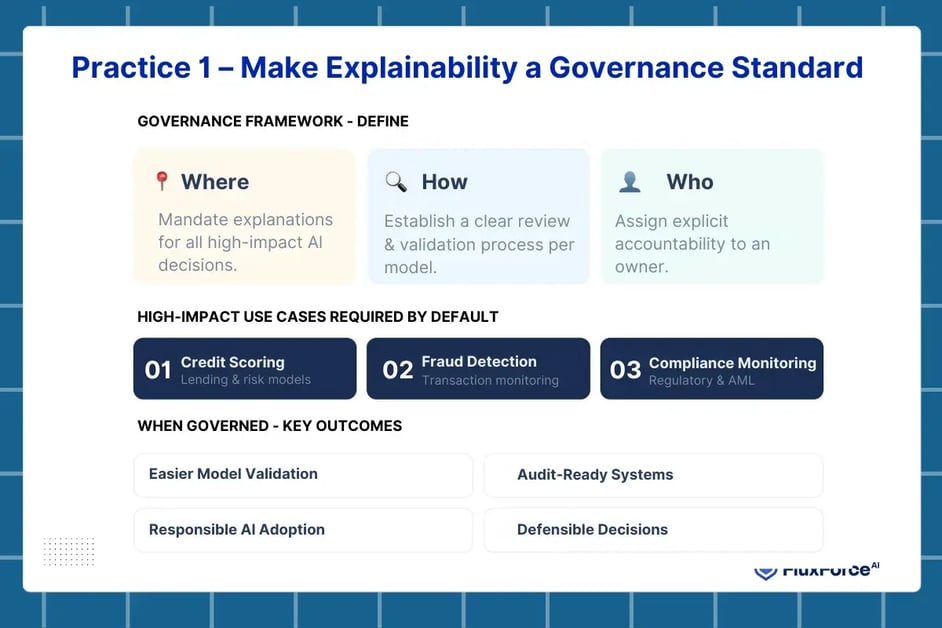Click the When Governed - Key Outcomes heading
942x628 pixels.
[x=270, y=426]
